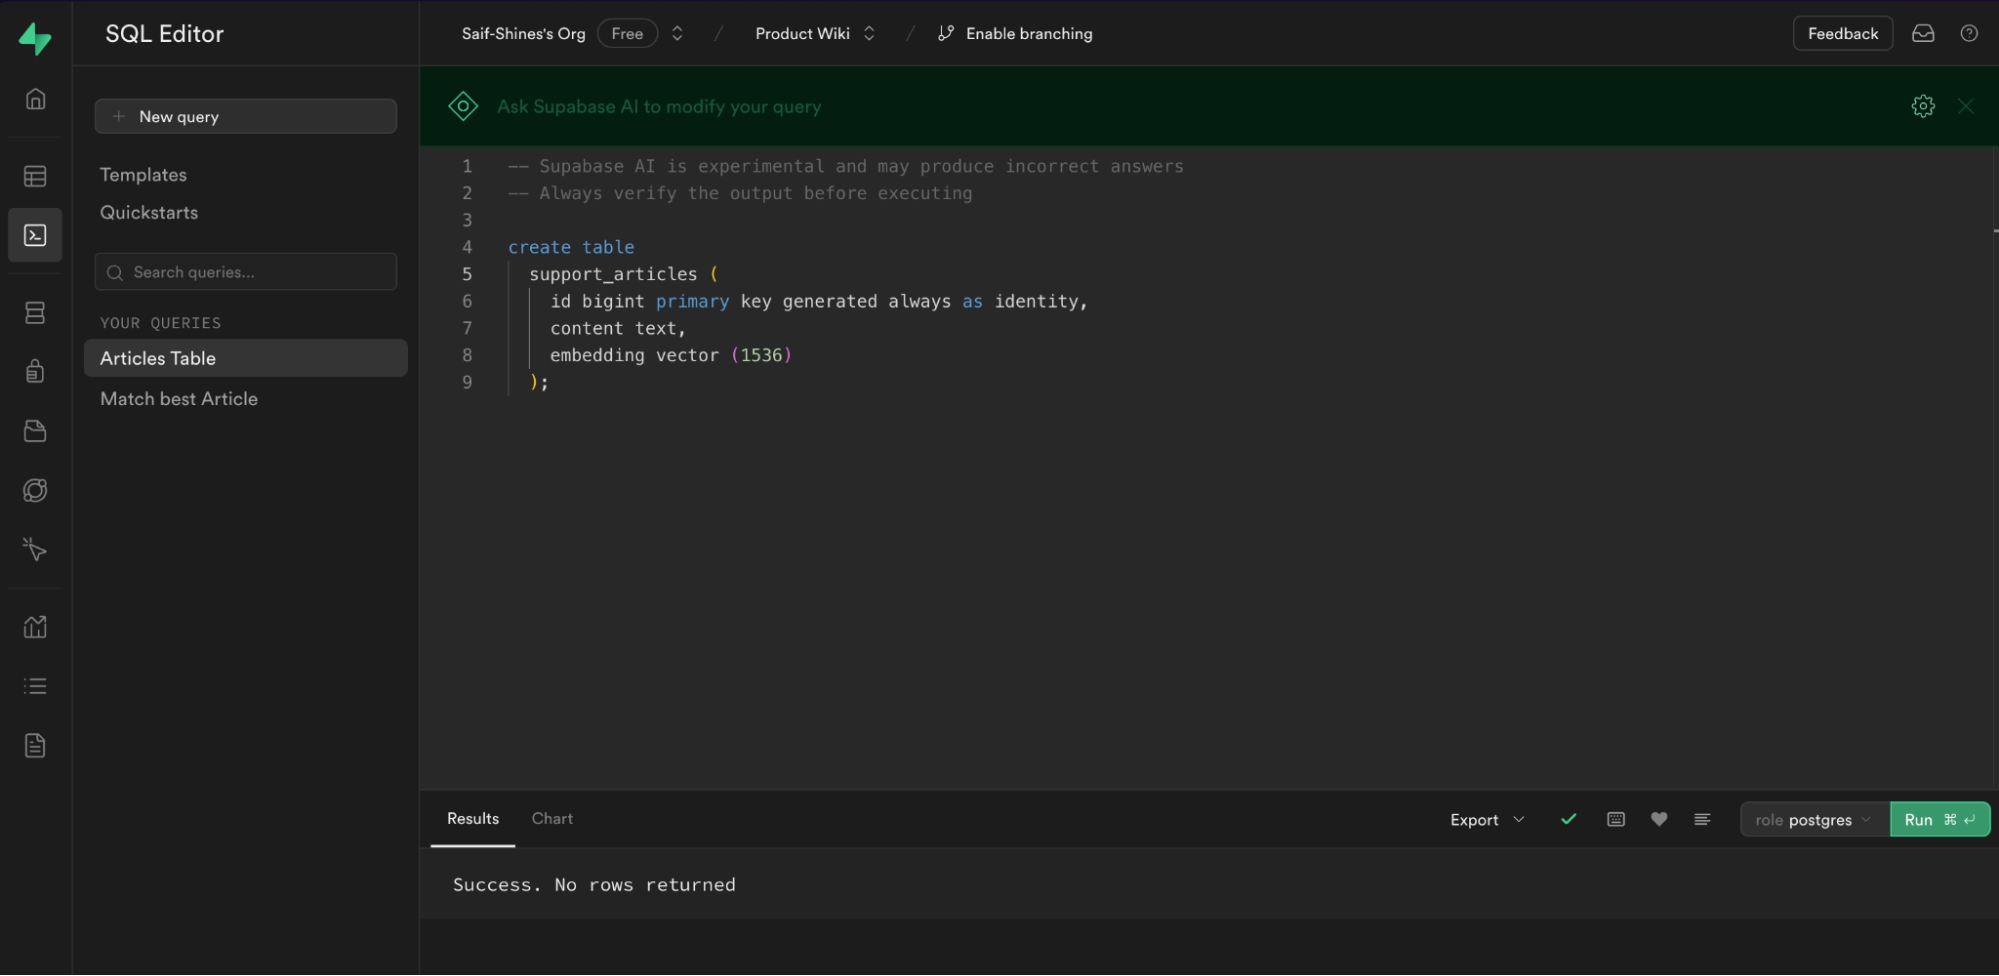The image size is (1999, 976).
Task: Click the Run query button
Action: (1938, 819)
